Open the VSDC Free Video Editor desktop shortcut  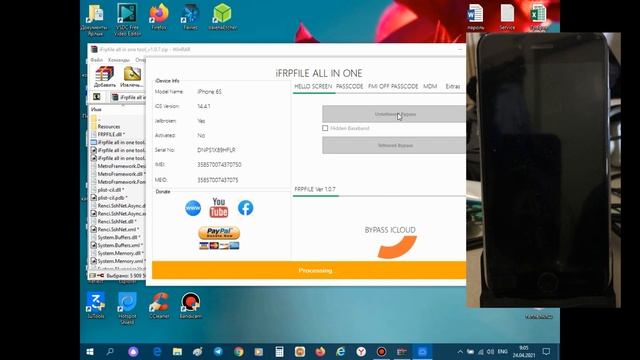(127, 19)
